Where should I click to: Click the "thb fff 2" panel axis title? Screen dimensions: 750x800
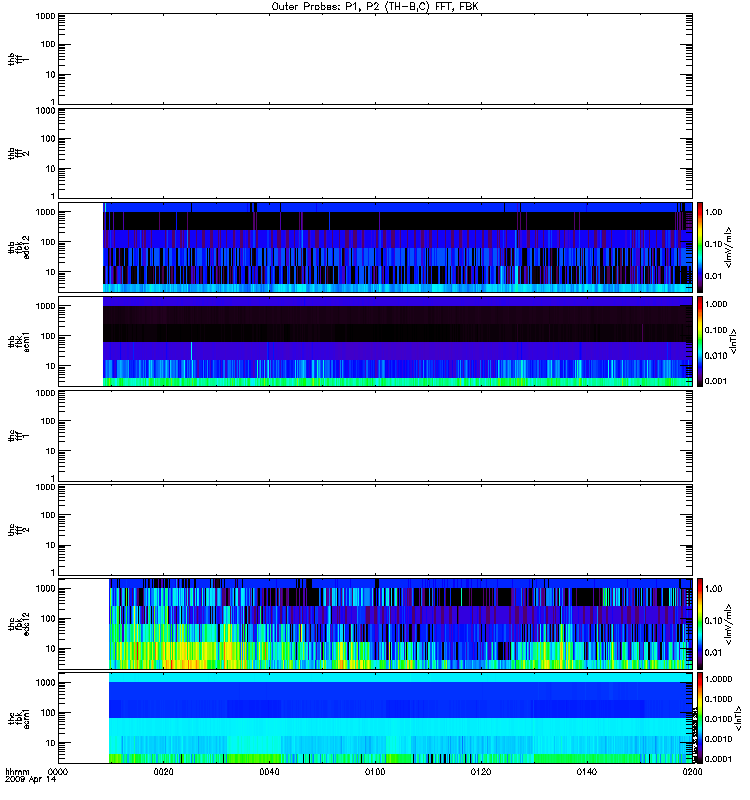click(x=18, y=154)
